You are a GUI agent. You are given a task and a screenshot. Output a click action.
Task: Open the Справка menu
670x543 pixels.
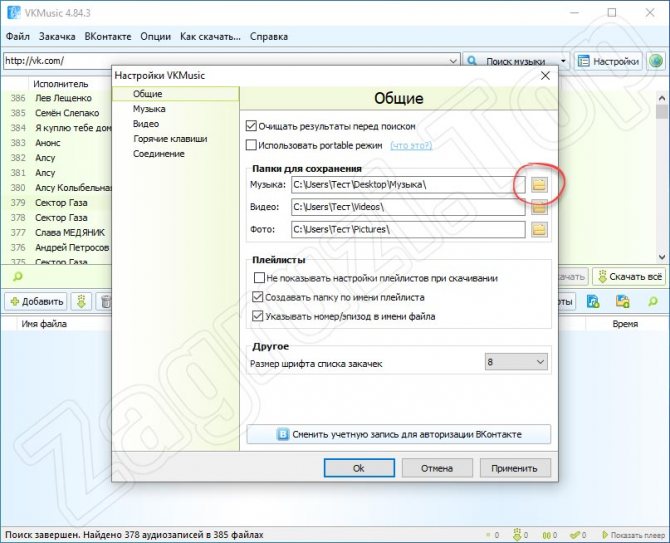point(269,37)
